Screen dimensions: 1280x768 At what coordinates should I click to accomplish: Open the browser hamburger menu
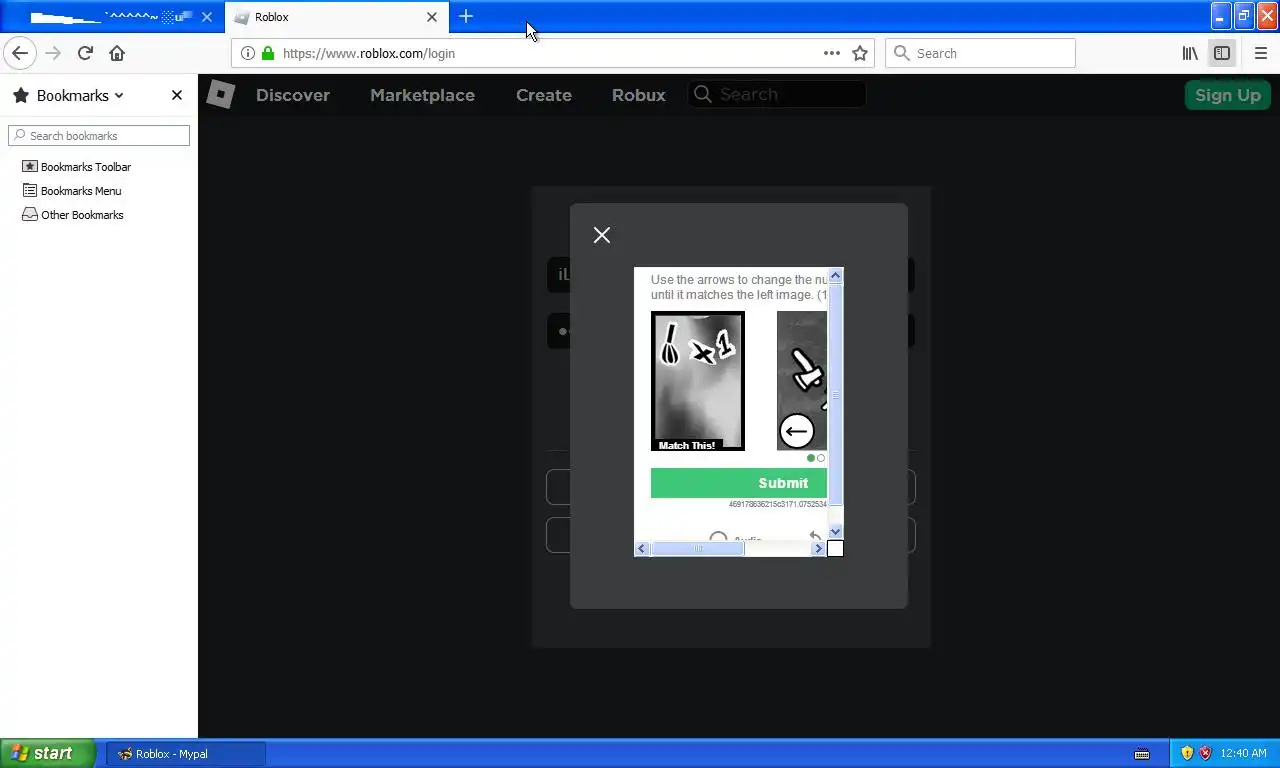point(1260,53)
